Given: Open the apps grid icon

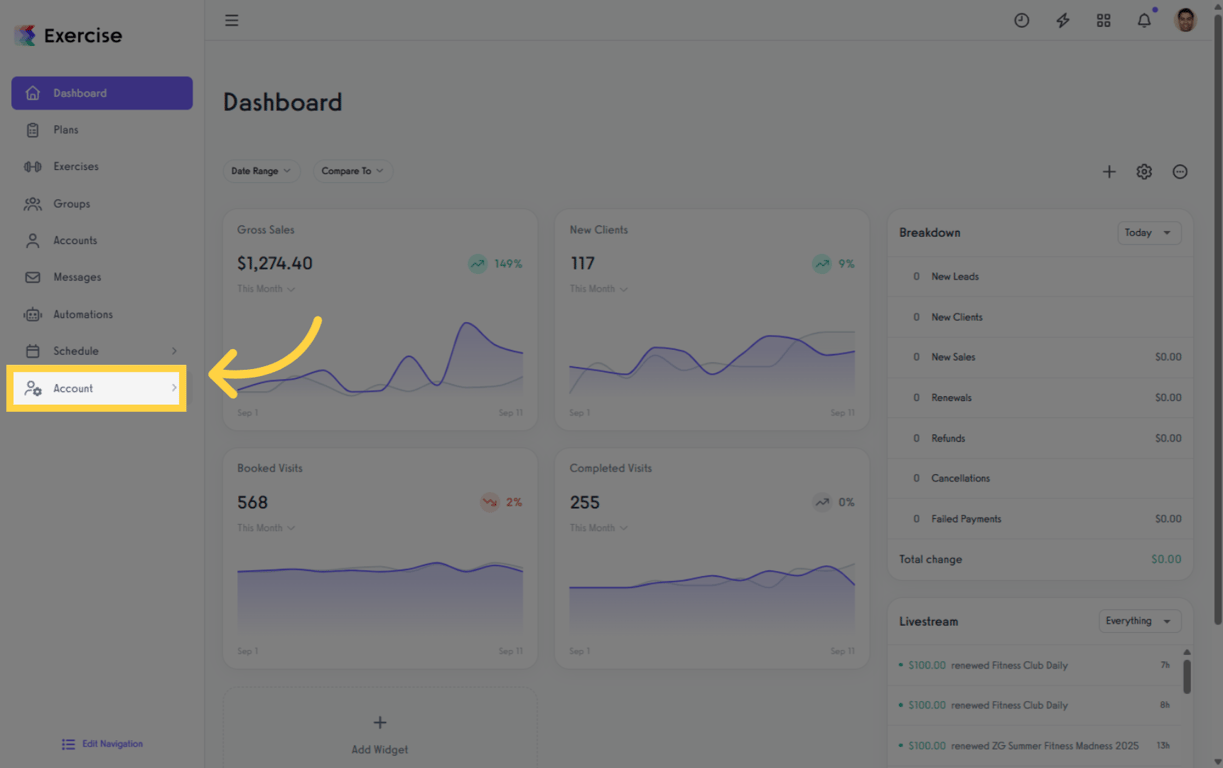Looking at the screenshot, I should tap(1103, 20).
